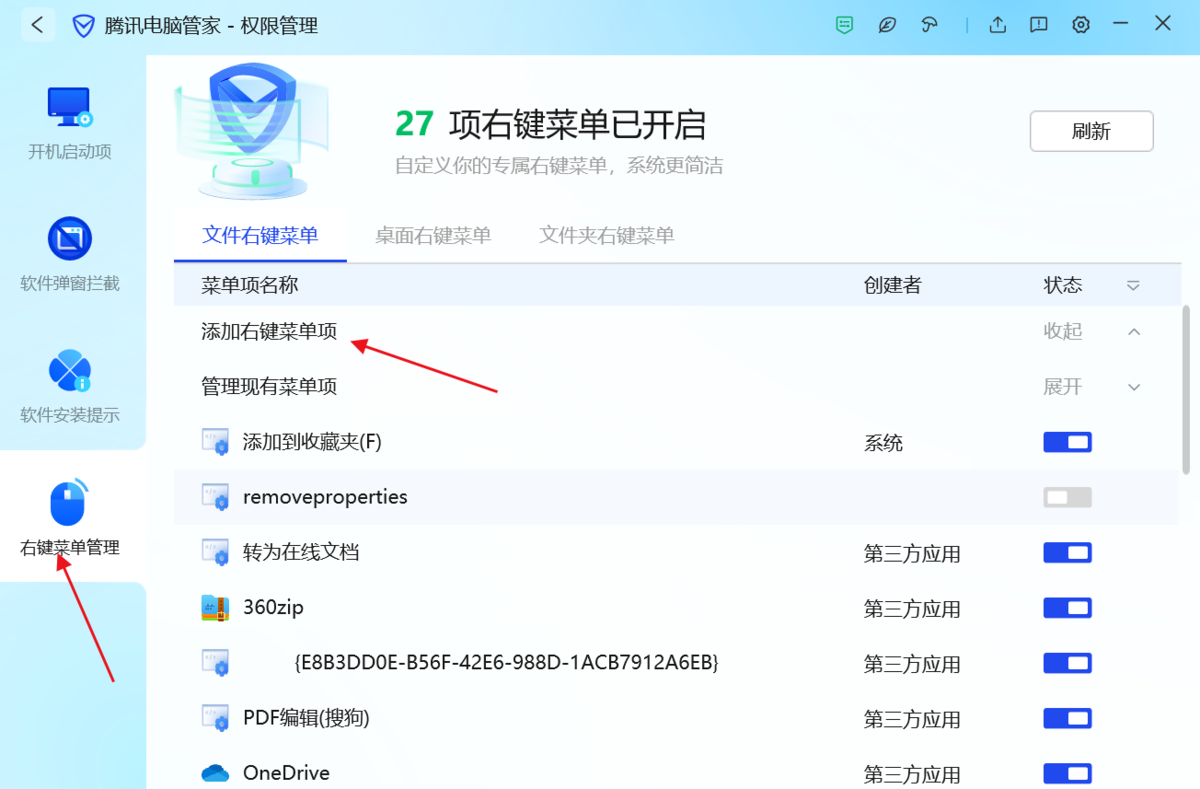Click the 自定义你的专属右键菜单 subtitle
The width and height of the screenshot is (1200, 789).
point(559,165)
